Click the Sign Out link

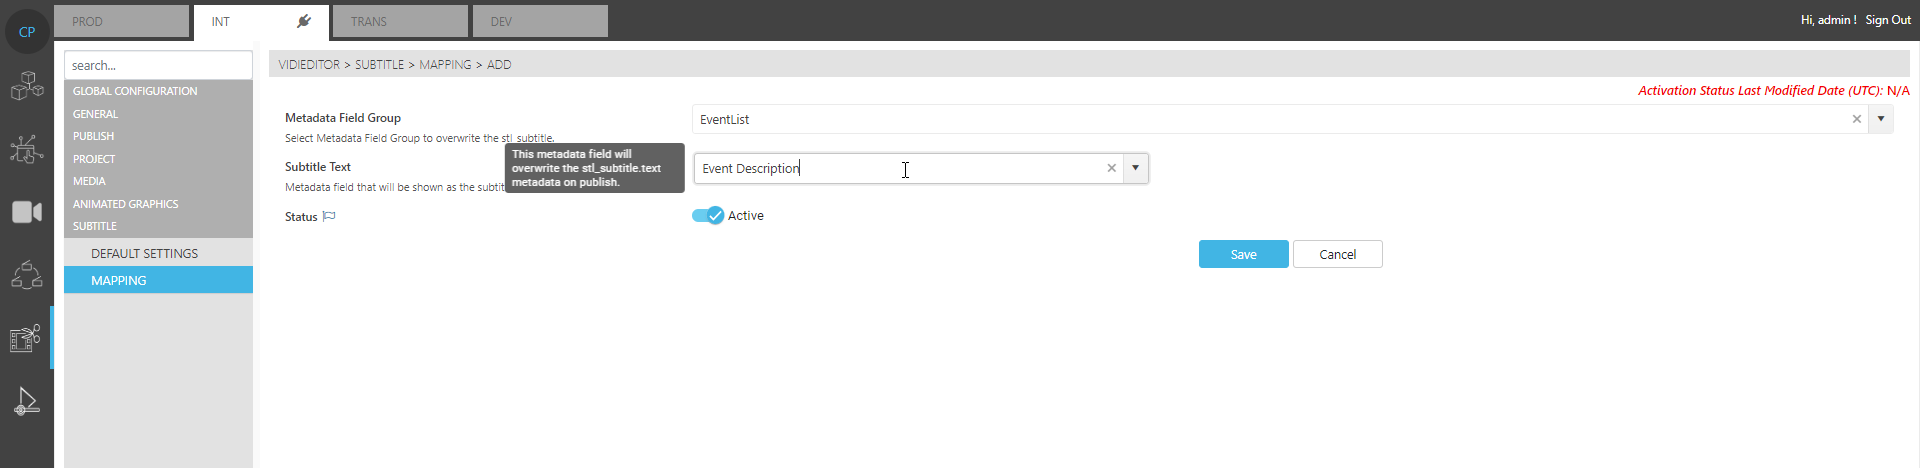click(x=1887, y=20)
